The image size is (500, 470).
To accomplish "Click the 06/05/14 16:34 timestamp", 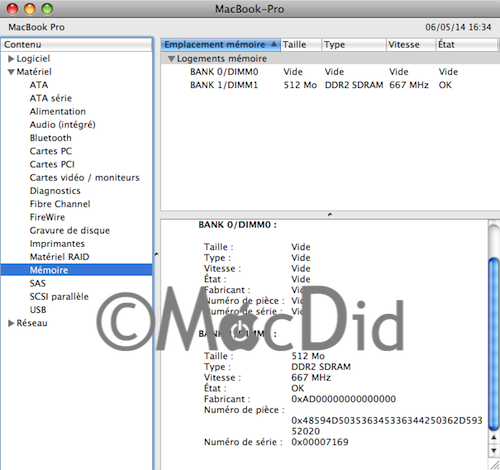I will pos(458,27).
